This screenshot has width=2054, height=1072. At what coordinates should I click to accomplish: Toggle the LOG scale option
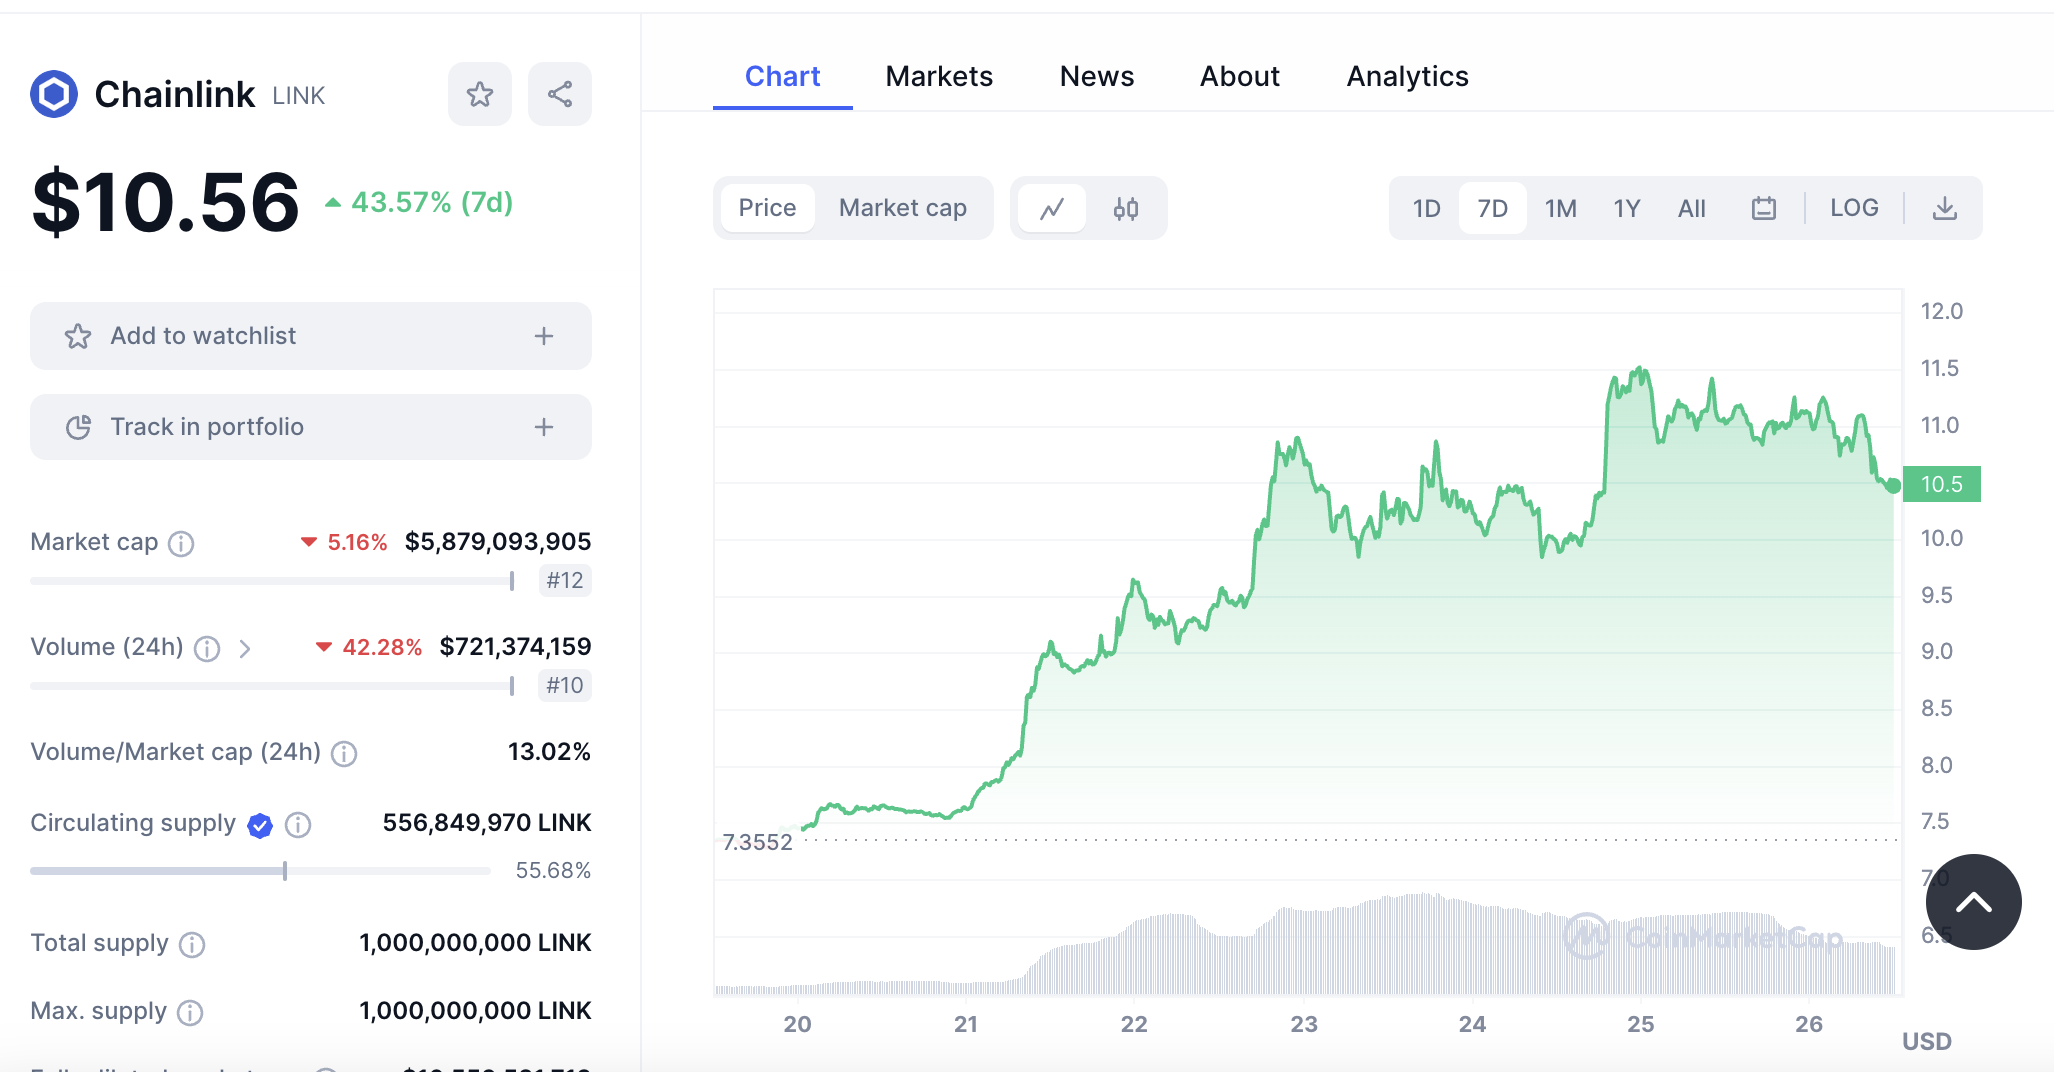click(1854, 208)
